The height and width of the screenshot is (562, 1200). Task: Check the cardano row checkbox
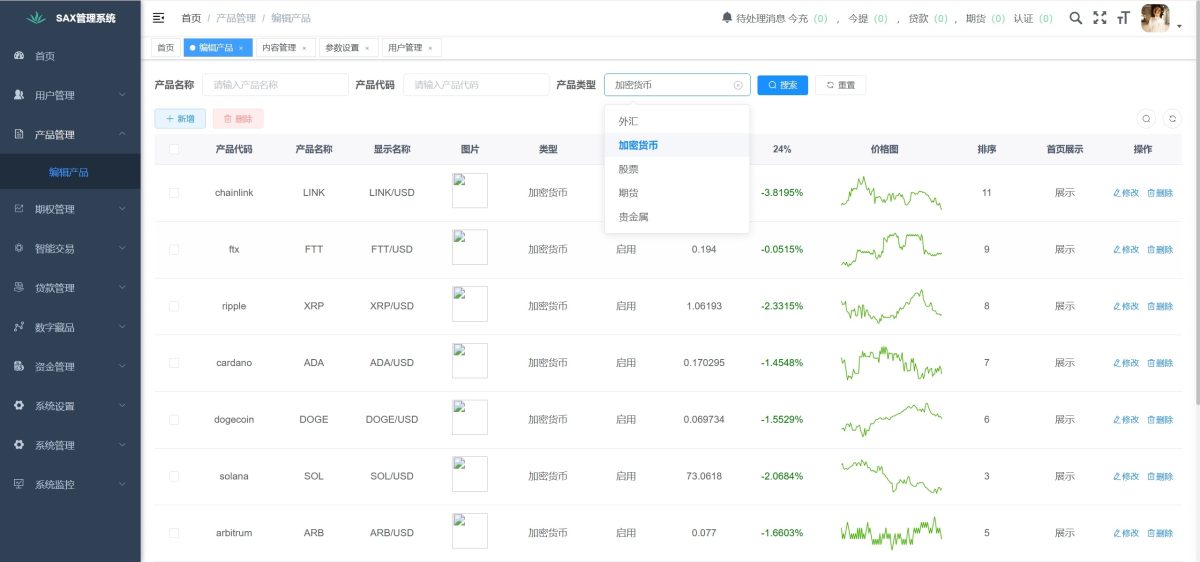[x=174, y=363]
